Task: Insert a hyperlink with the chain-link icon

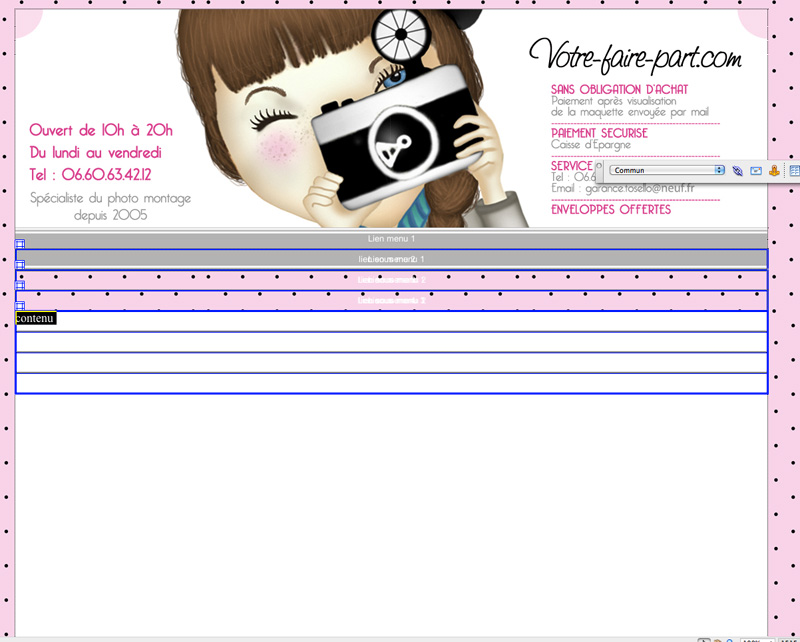Action: pyautogui.click(x=737, y=170)
